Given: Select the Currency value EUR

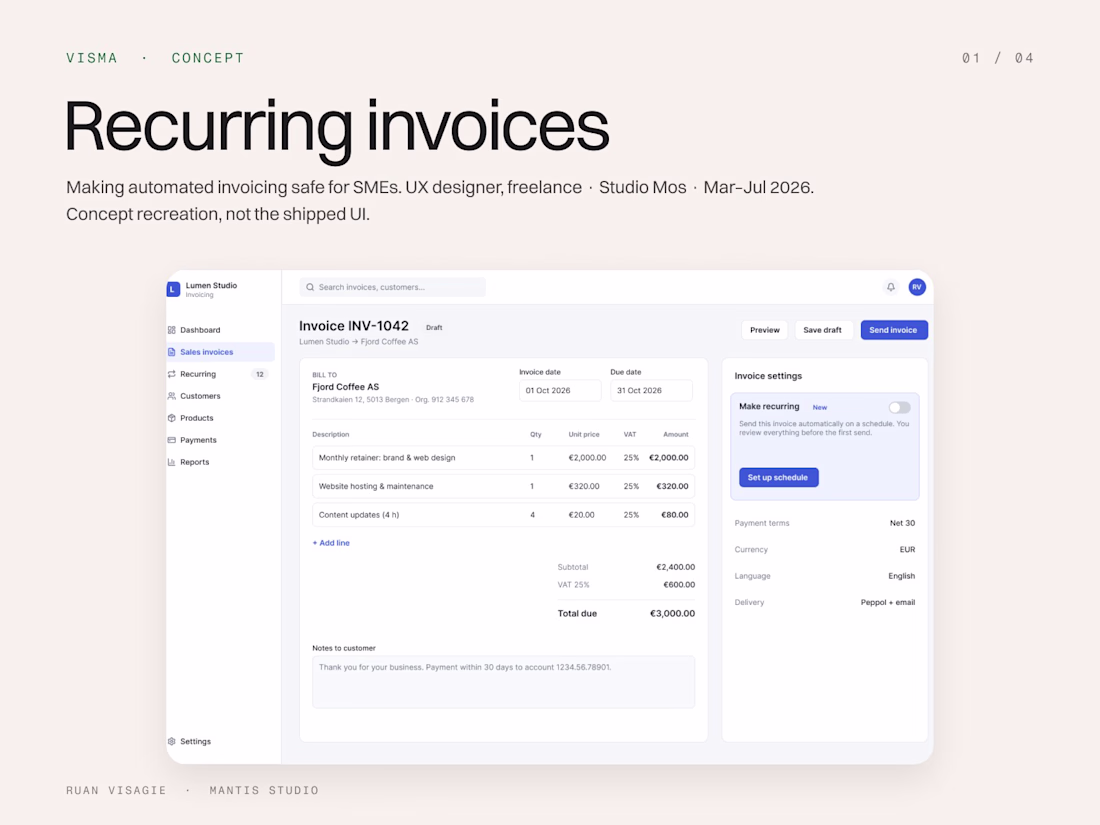Looking at the screenshot, I should [907, 549].
